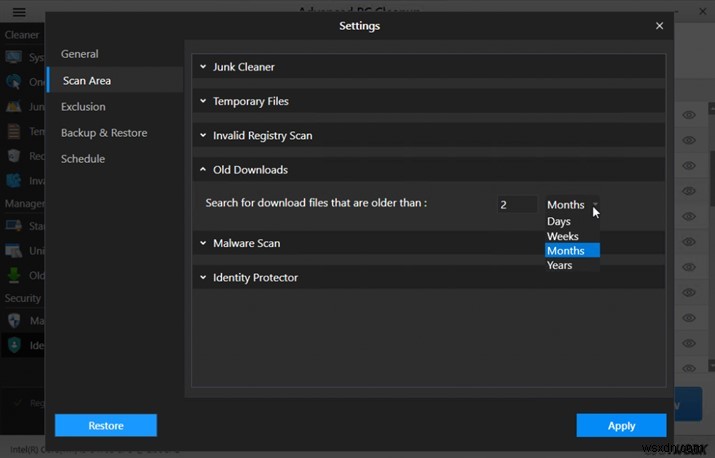Choose Years from the time unit list
This screenshot has width=715, height=458.
560,265
